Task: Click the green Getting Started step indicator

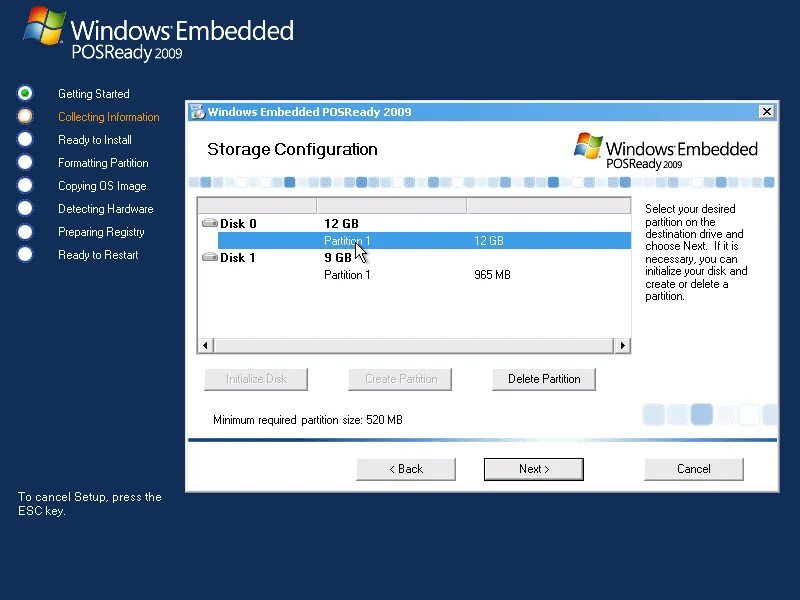Action: [25, 93]
